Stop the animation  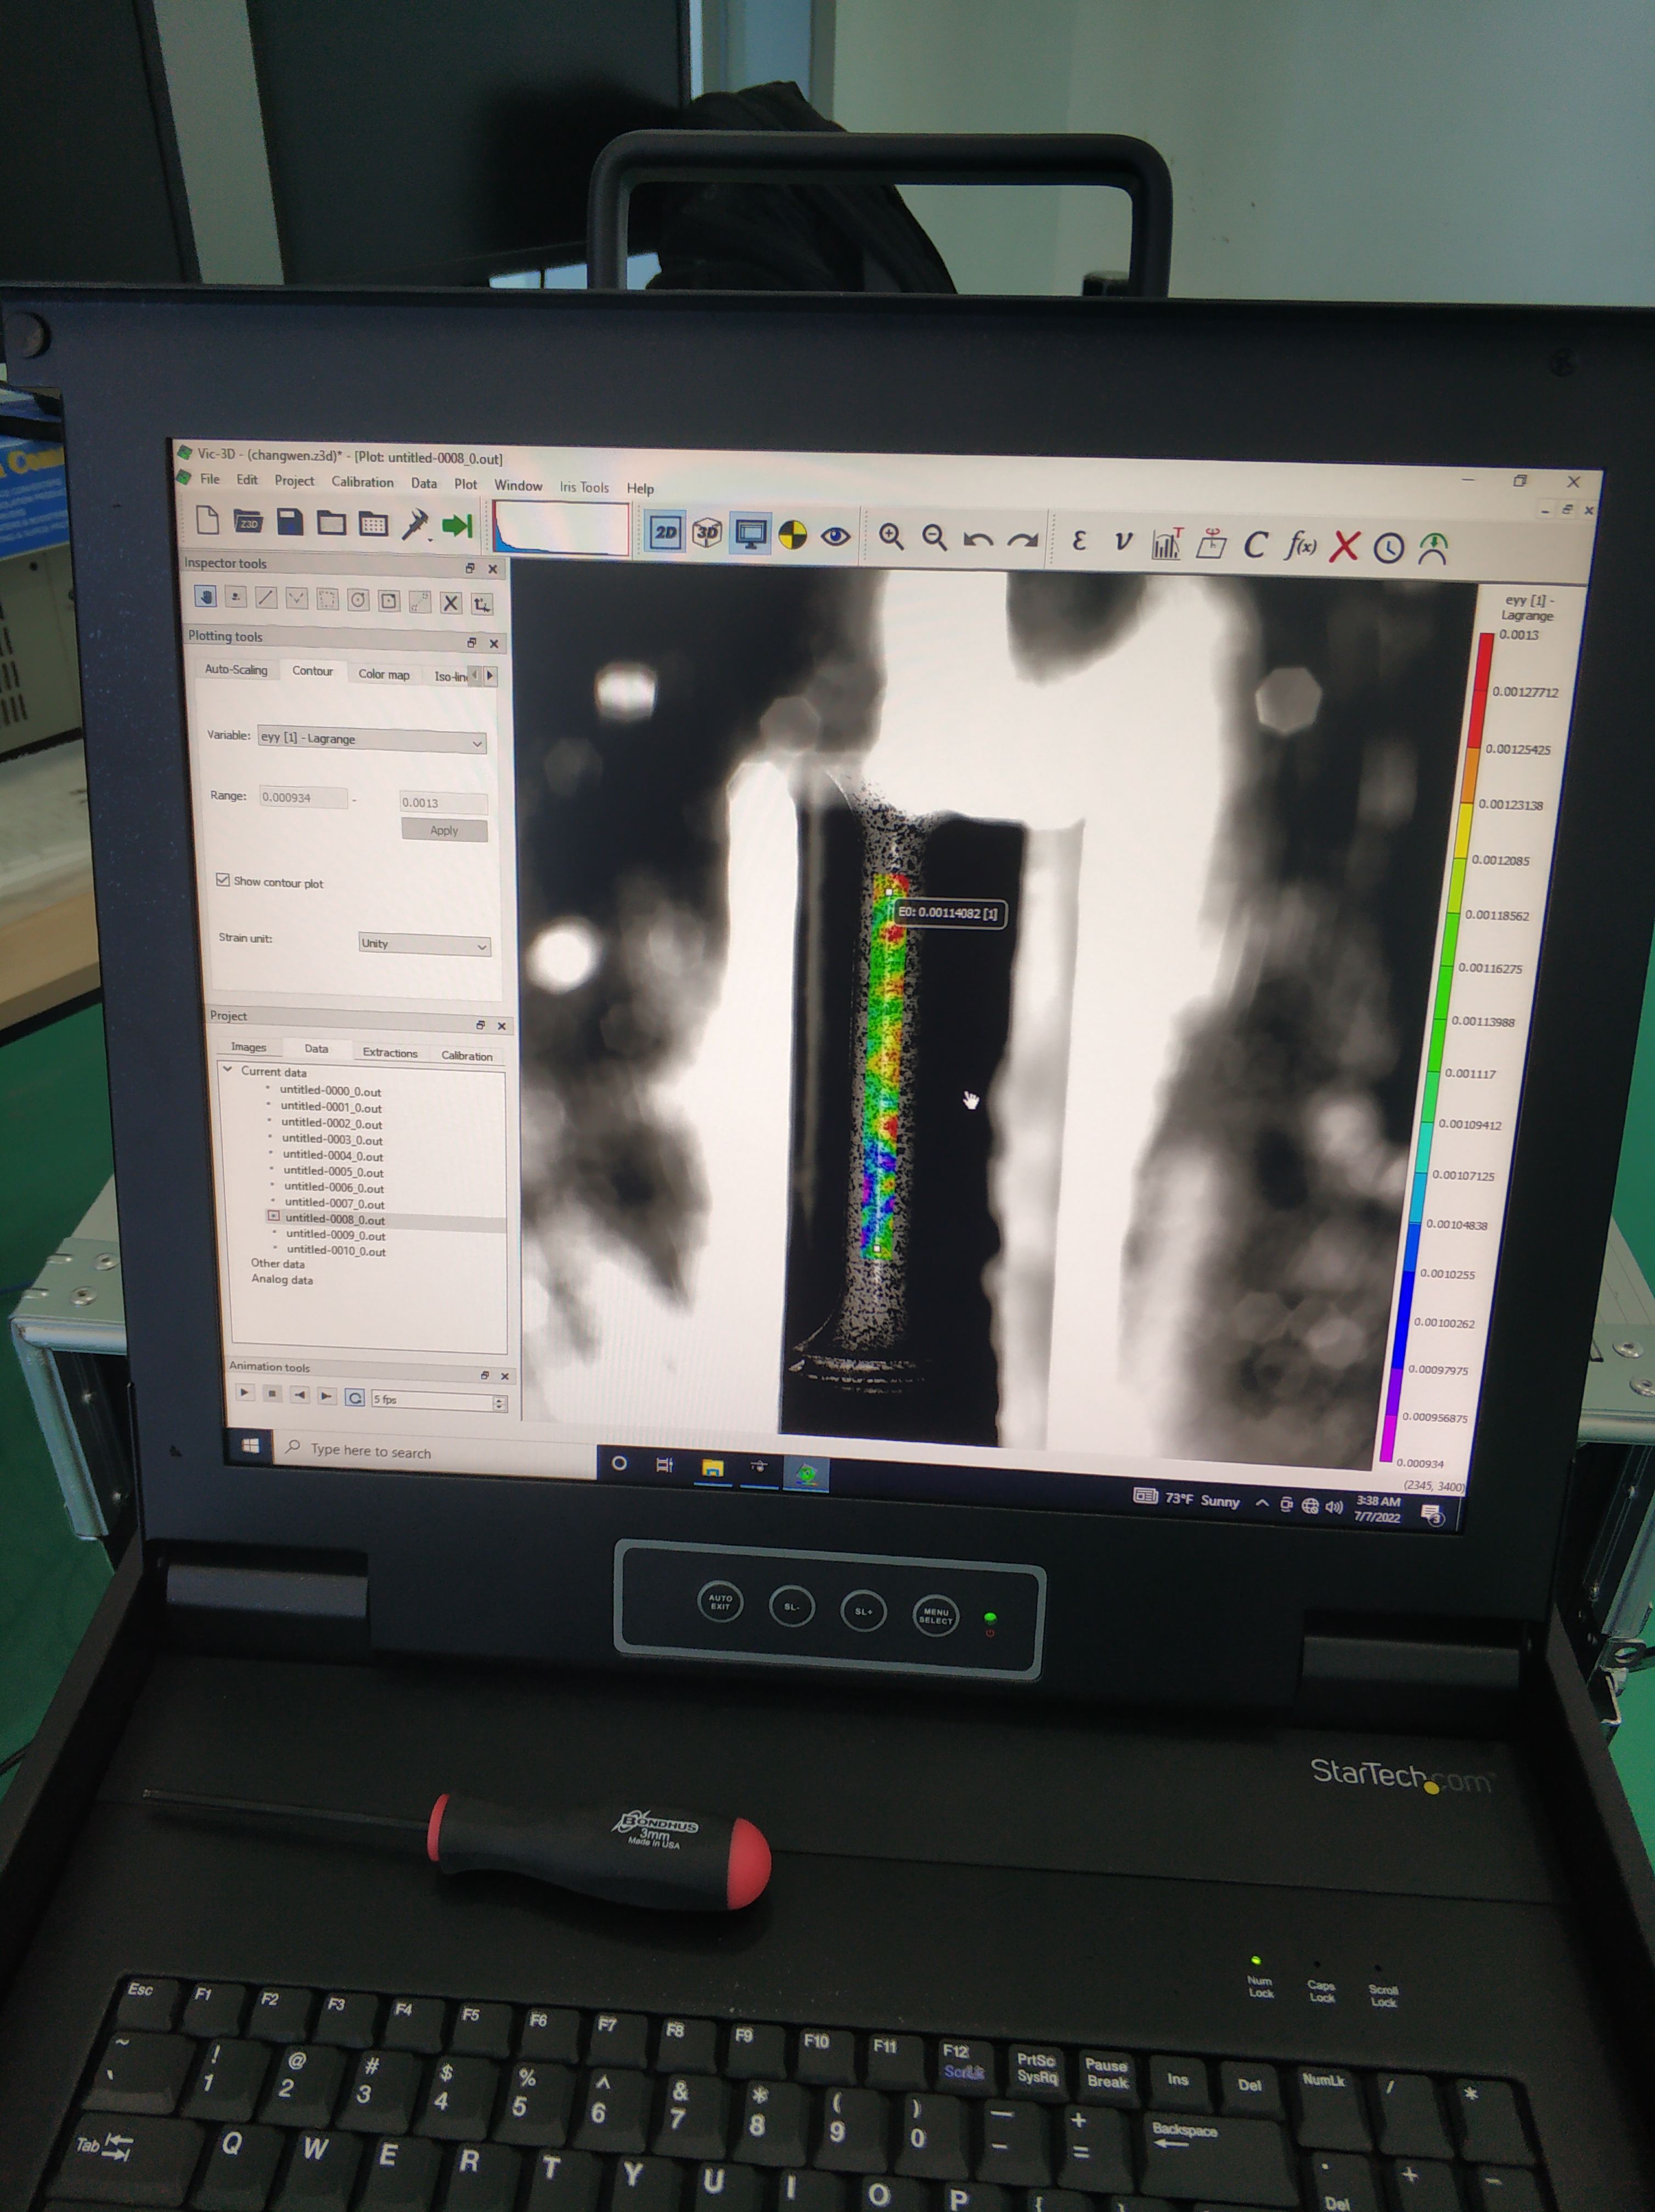coord(272,1393)
